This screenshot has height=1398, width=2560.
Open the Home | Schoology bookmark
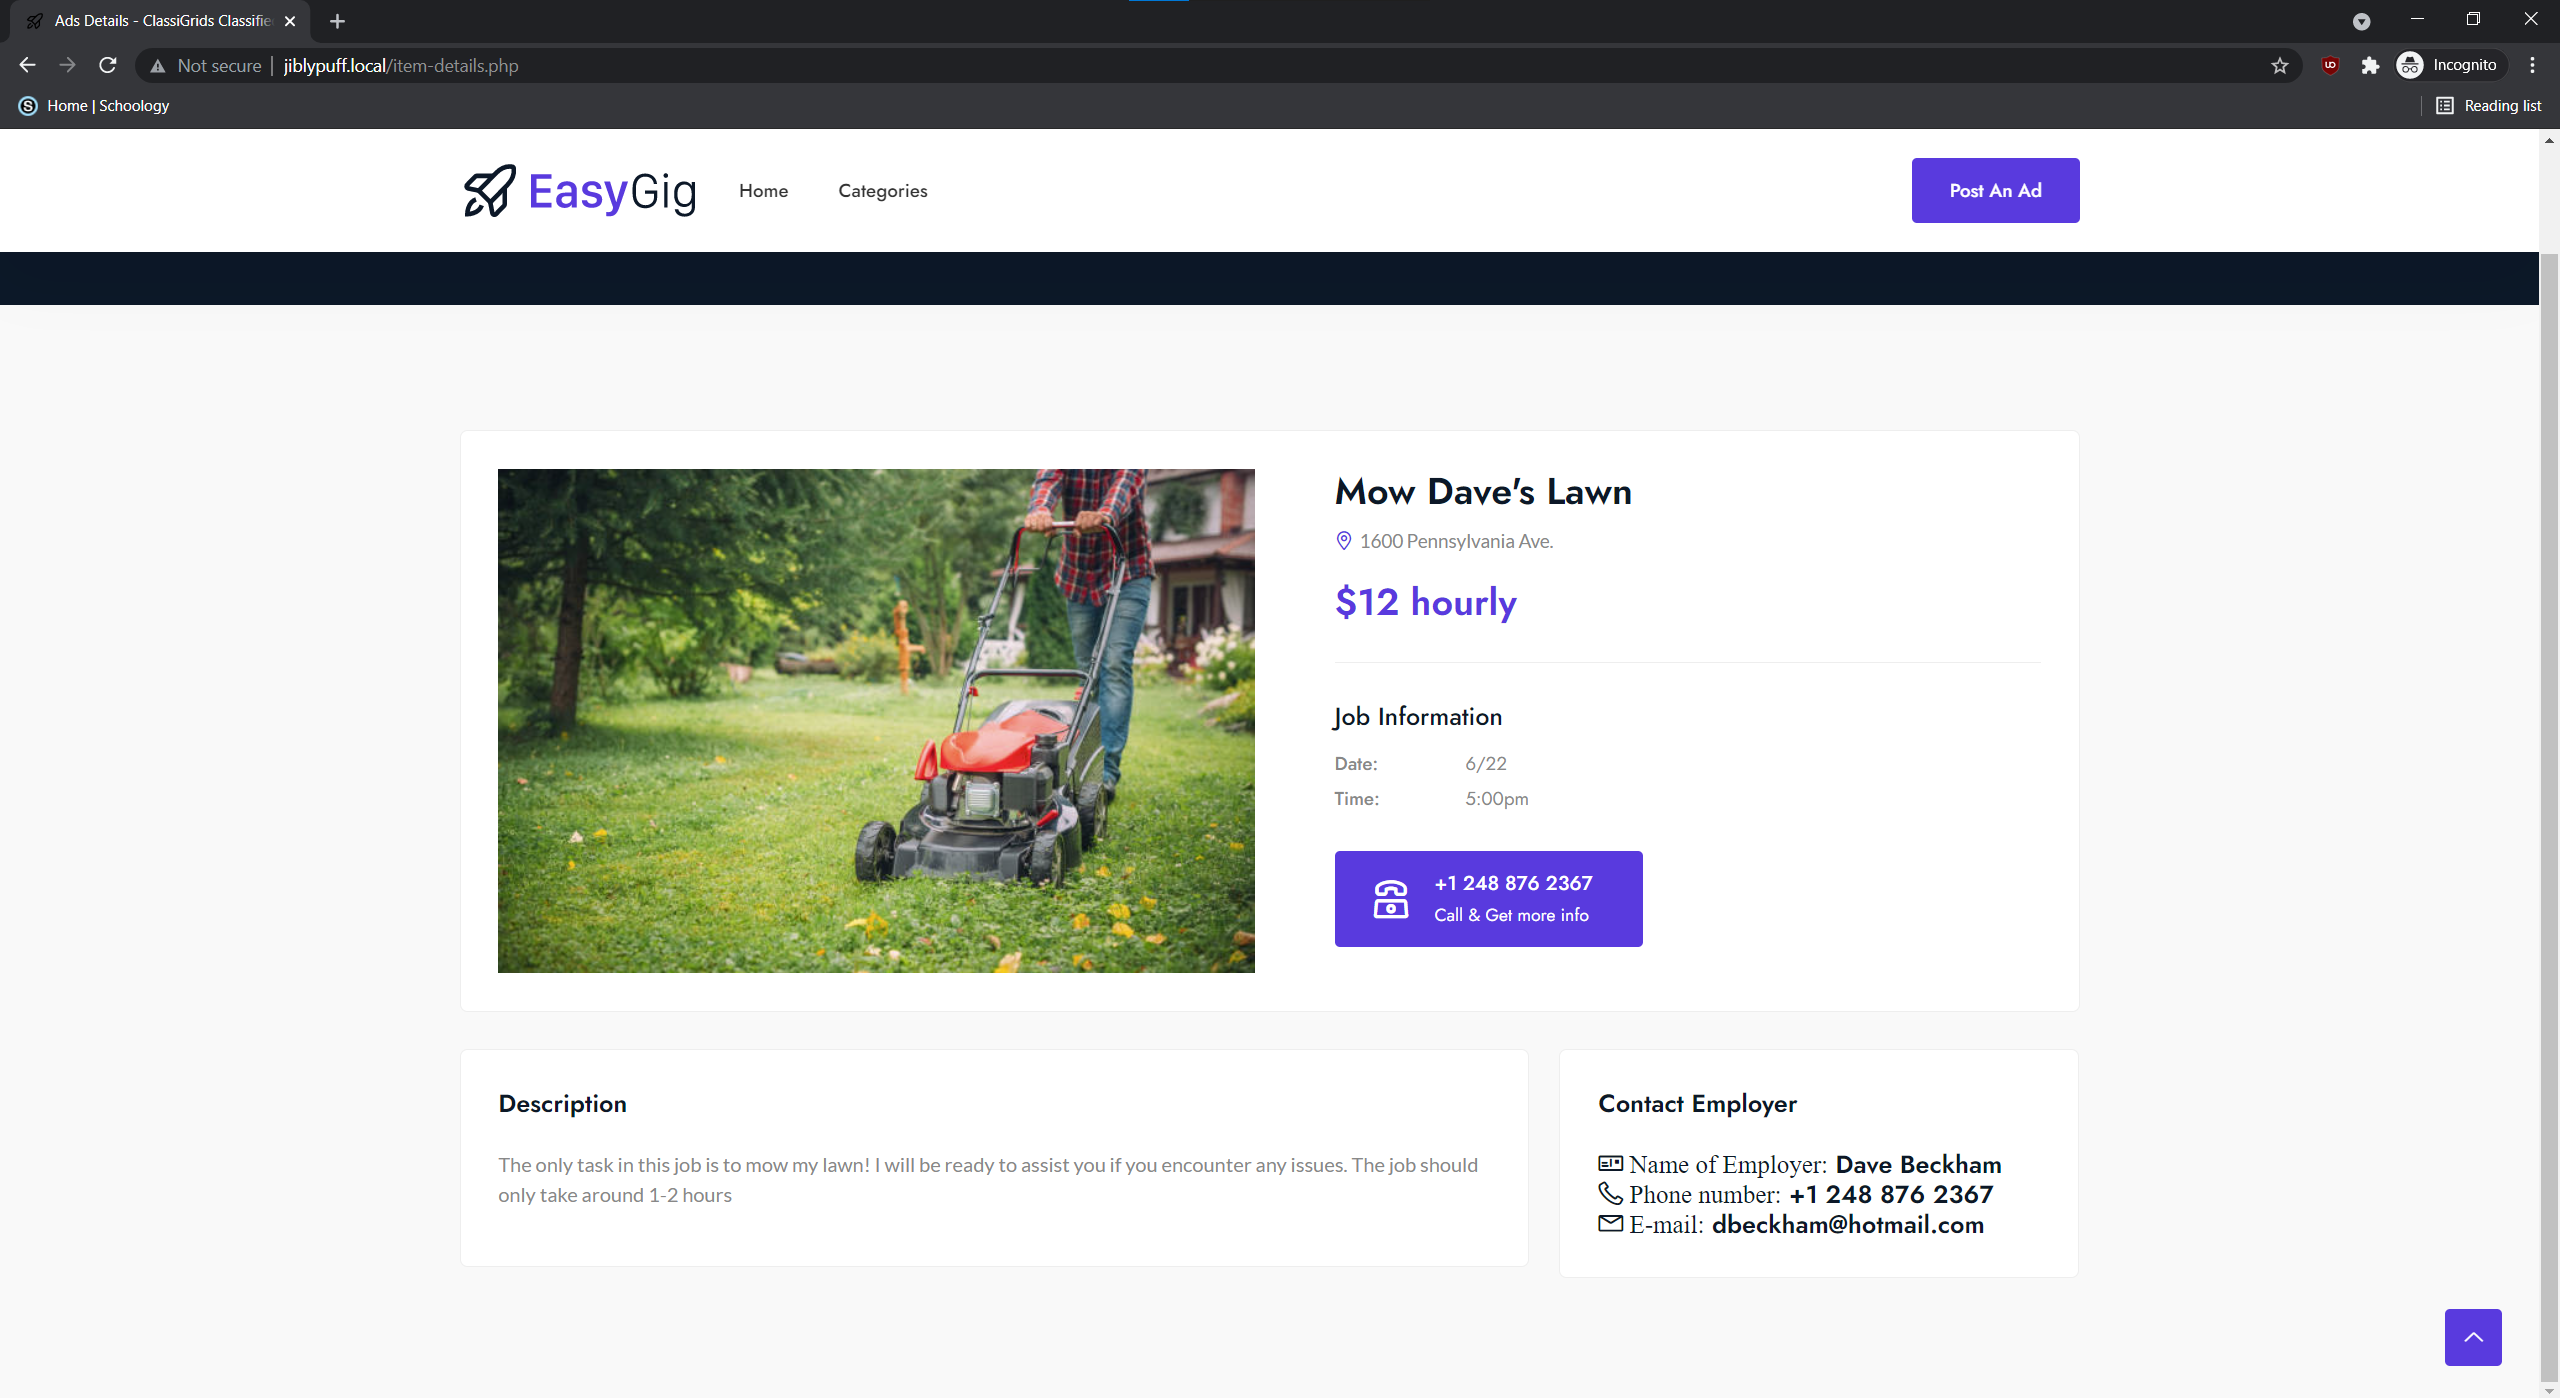click(95, 106)
